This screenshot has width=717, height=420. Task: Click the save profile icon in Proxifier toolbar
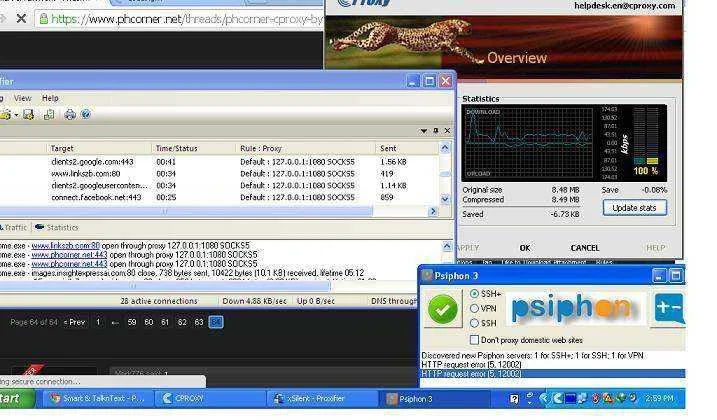(28, 114)
